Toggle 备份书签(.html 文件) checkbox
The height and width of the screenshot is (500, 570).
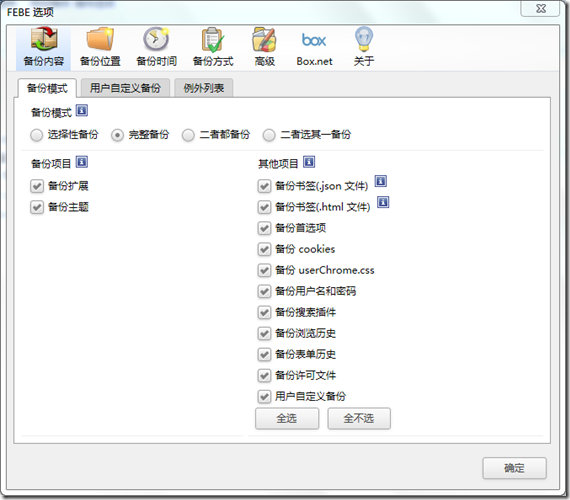coord(264,208)
